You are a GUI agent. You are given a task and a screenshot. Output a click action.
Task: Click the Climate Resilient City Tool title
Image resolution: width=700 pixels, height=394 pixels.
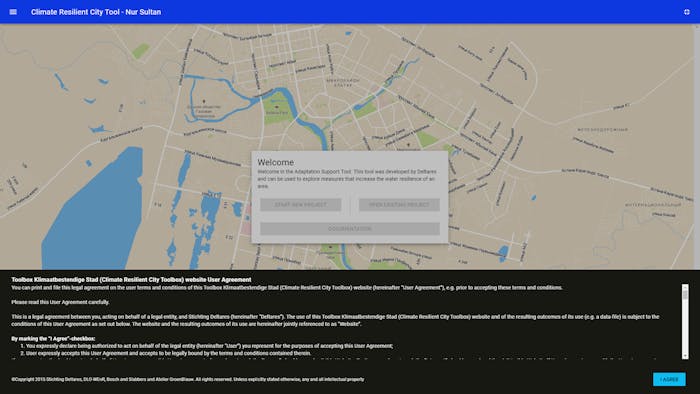click(x=96, y=12)
